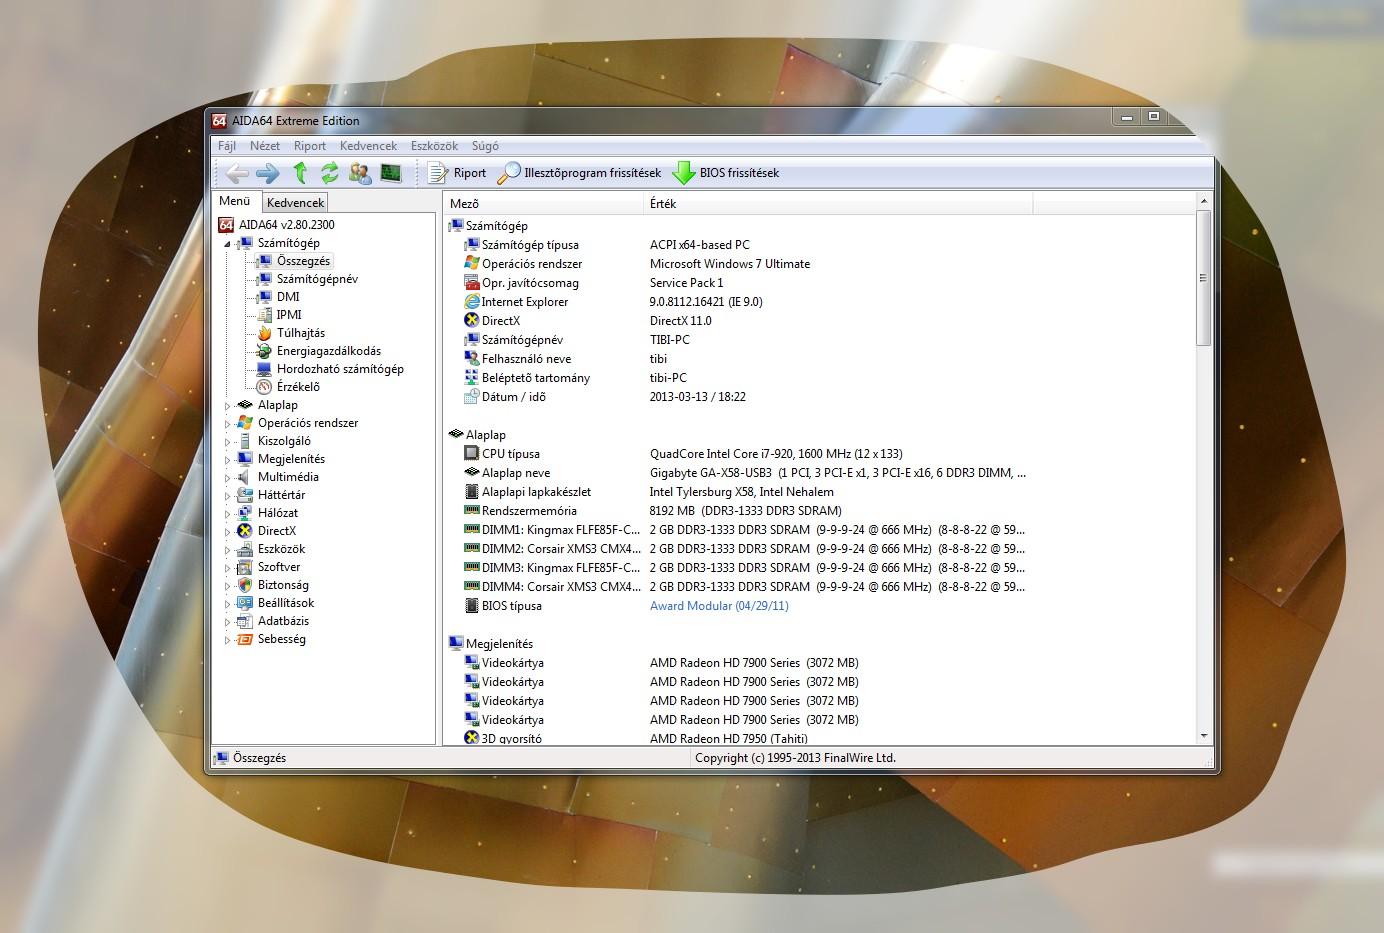Open the Award Modular BIOS link
Viewport: 1384px width, 933px height.
[719, 606]
